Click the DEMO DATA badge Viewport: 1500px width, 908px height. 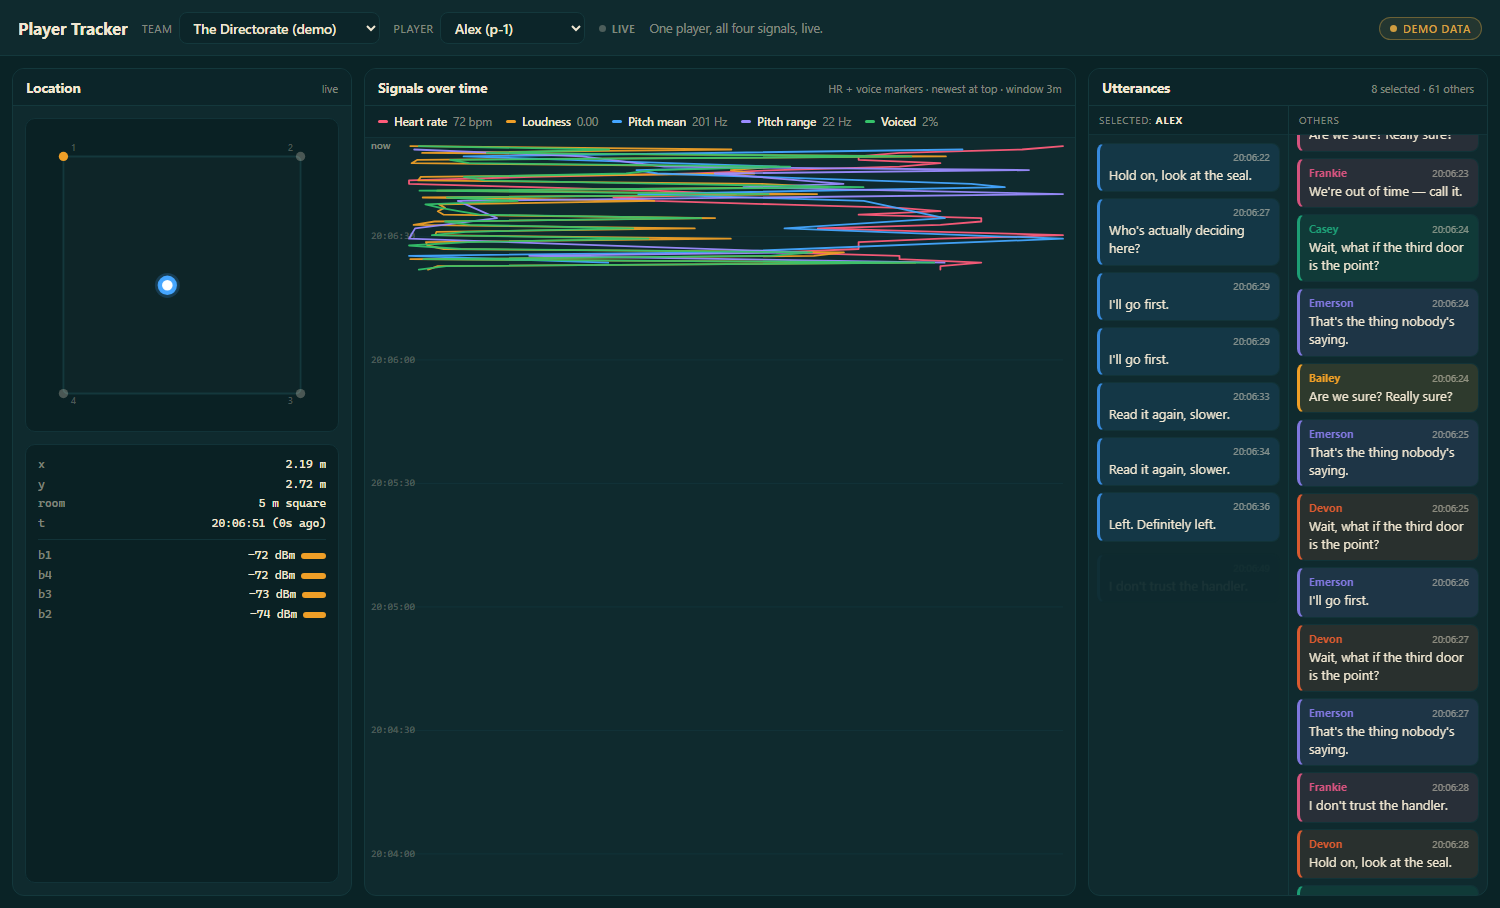[1430, 29]
